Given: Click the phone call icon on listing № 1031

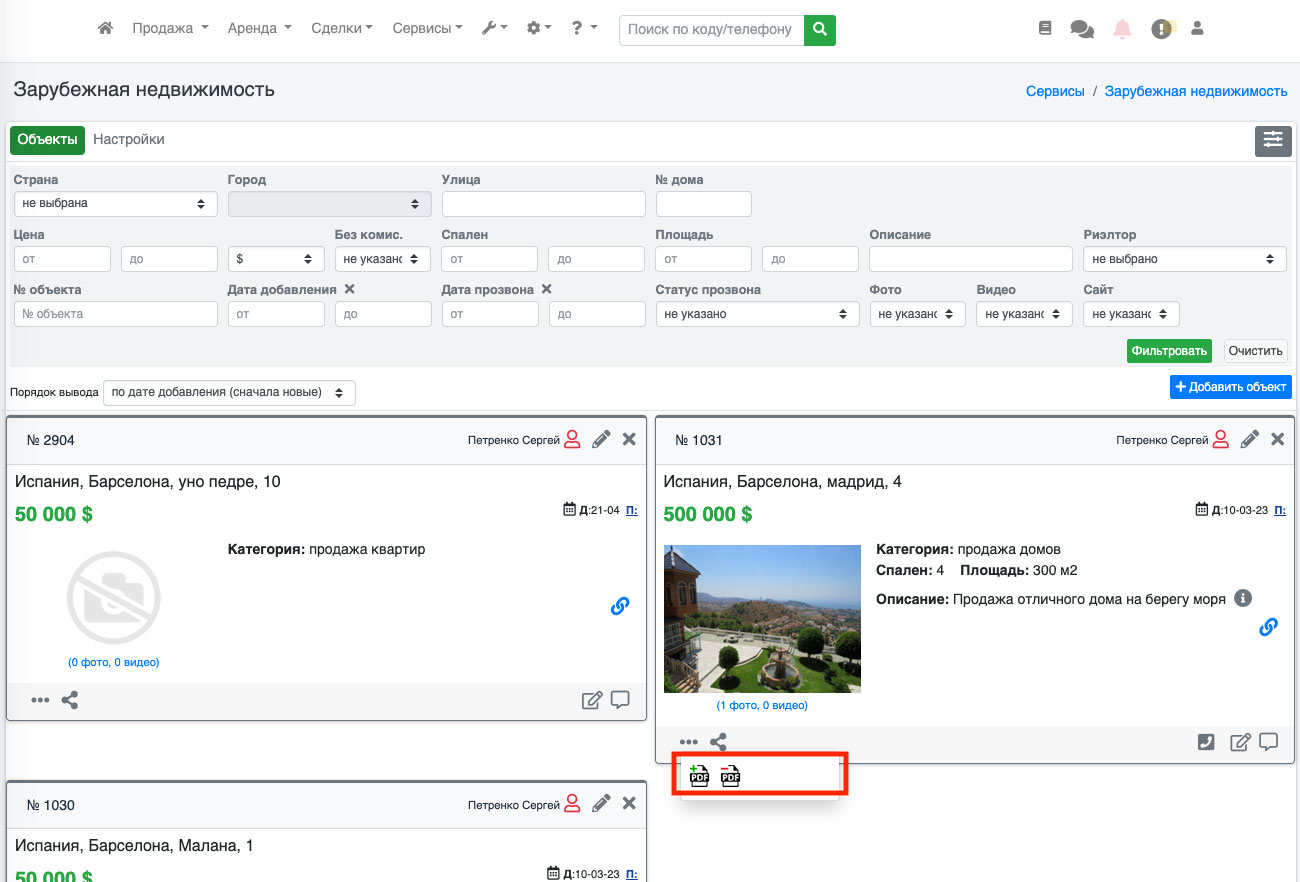Looking at the screenshot, I should [1206, 742].
